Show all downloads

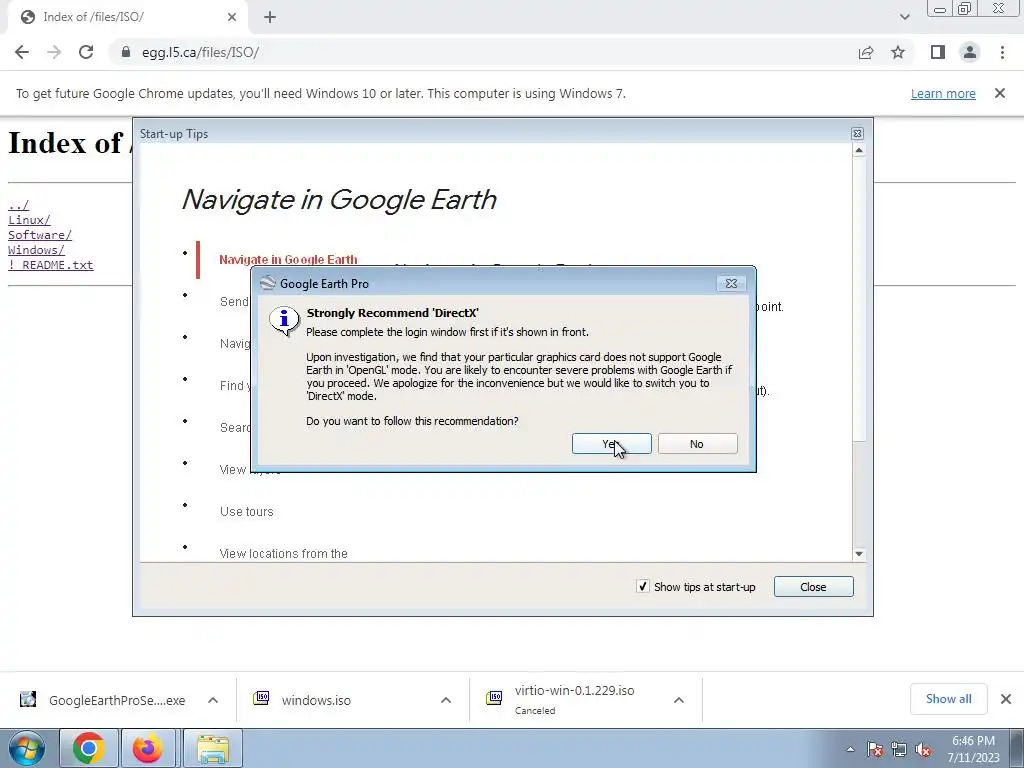tap(948, 699)
